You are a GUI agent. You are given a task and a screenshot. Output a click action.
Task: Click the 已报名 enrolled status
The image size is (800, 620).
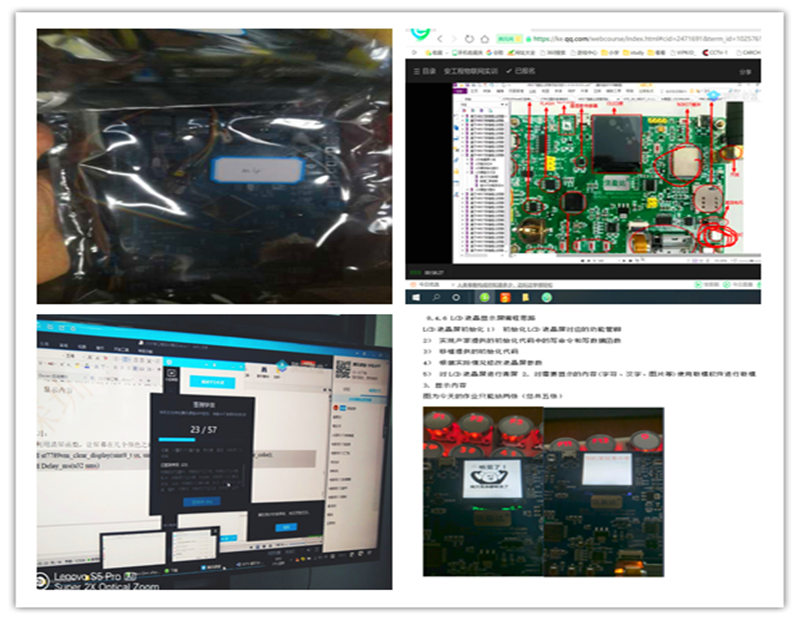click(x=521, y=71)
